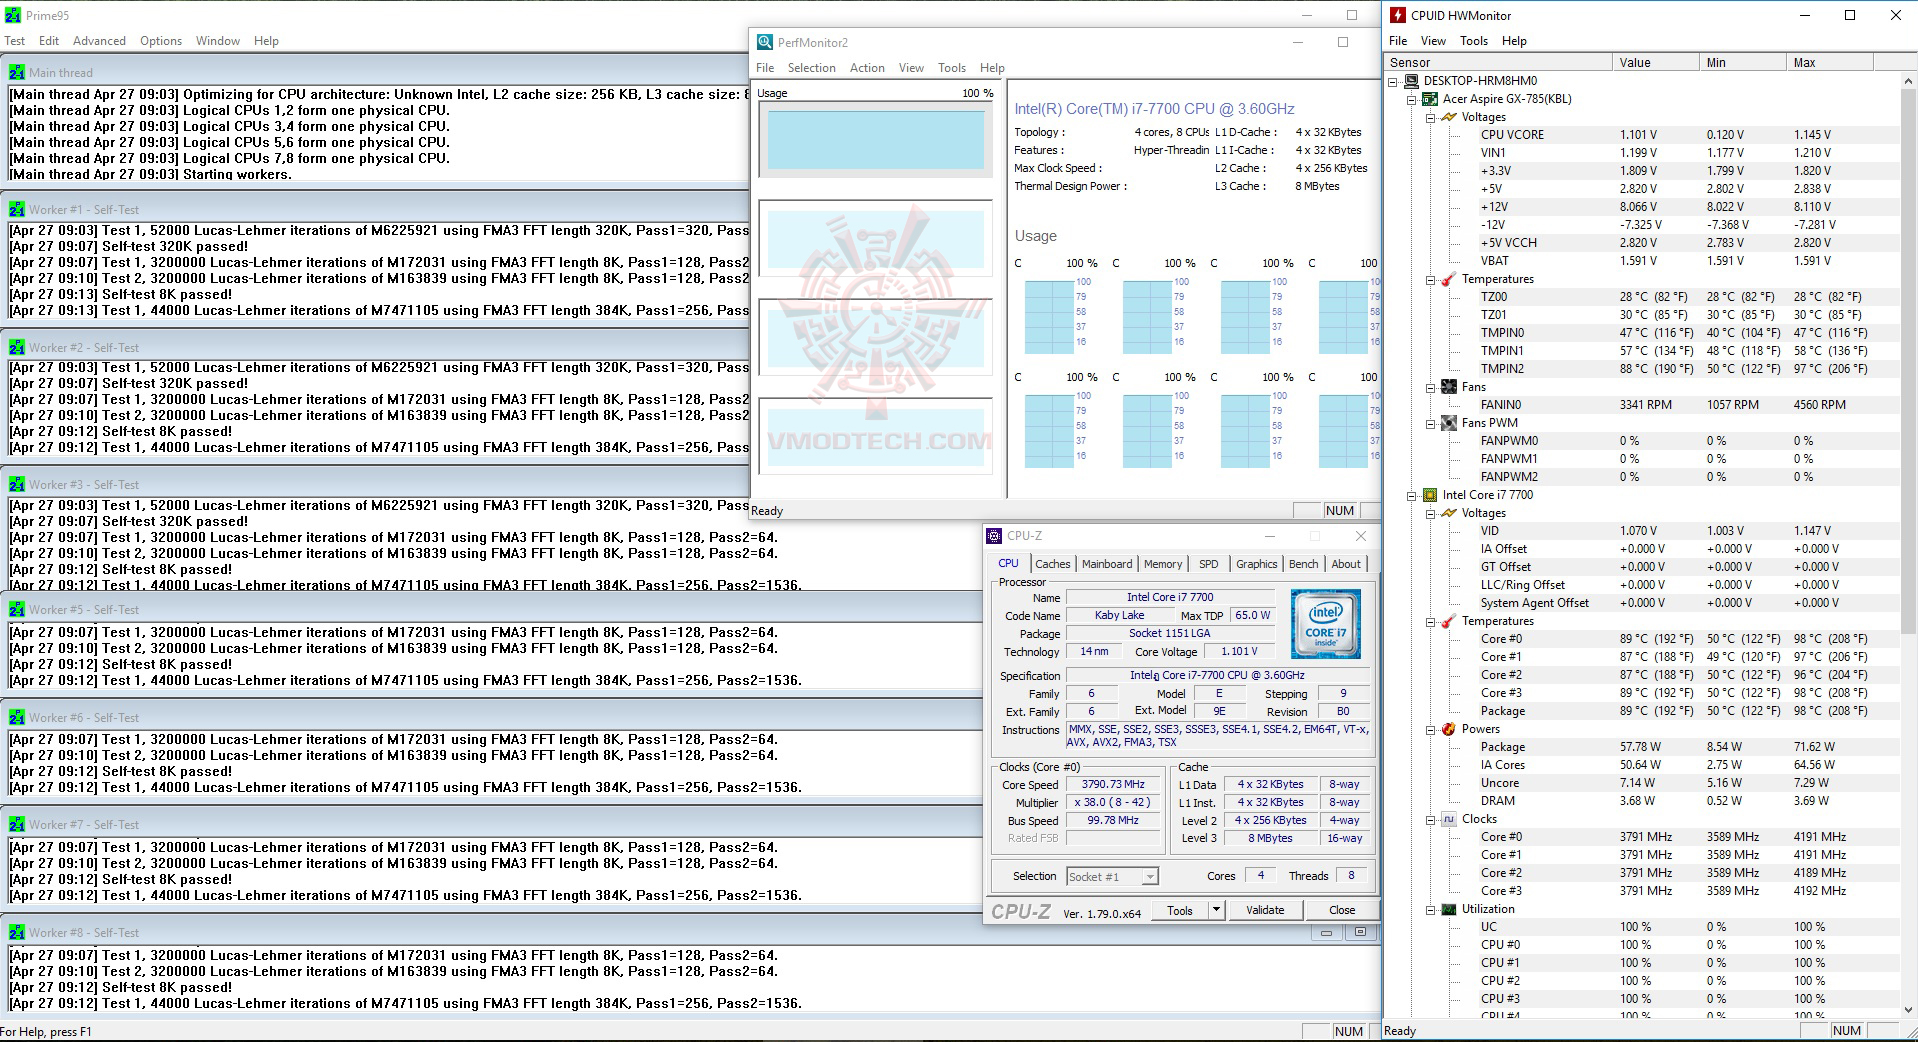Collapse the Fans group in HWMonitor
1918x1042 pixels.
point(1431,388)
